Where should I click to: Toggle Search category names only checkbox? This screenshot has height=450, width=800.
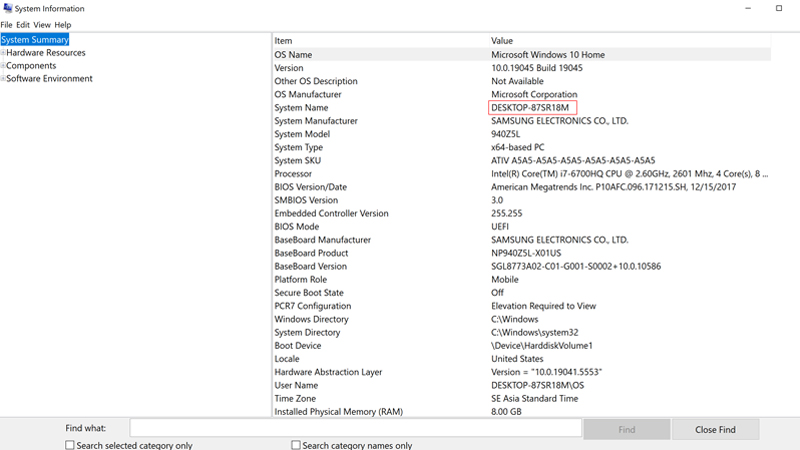[x=296, y=445]
